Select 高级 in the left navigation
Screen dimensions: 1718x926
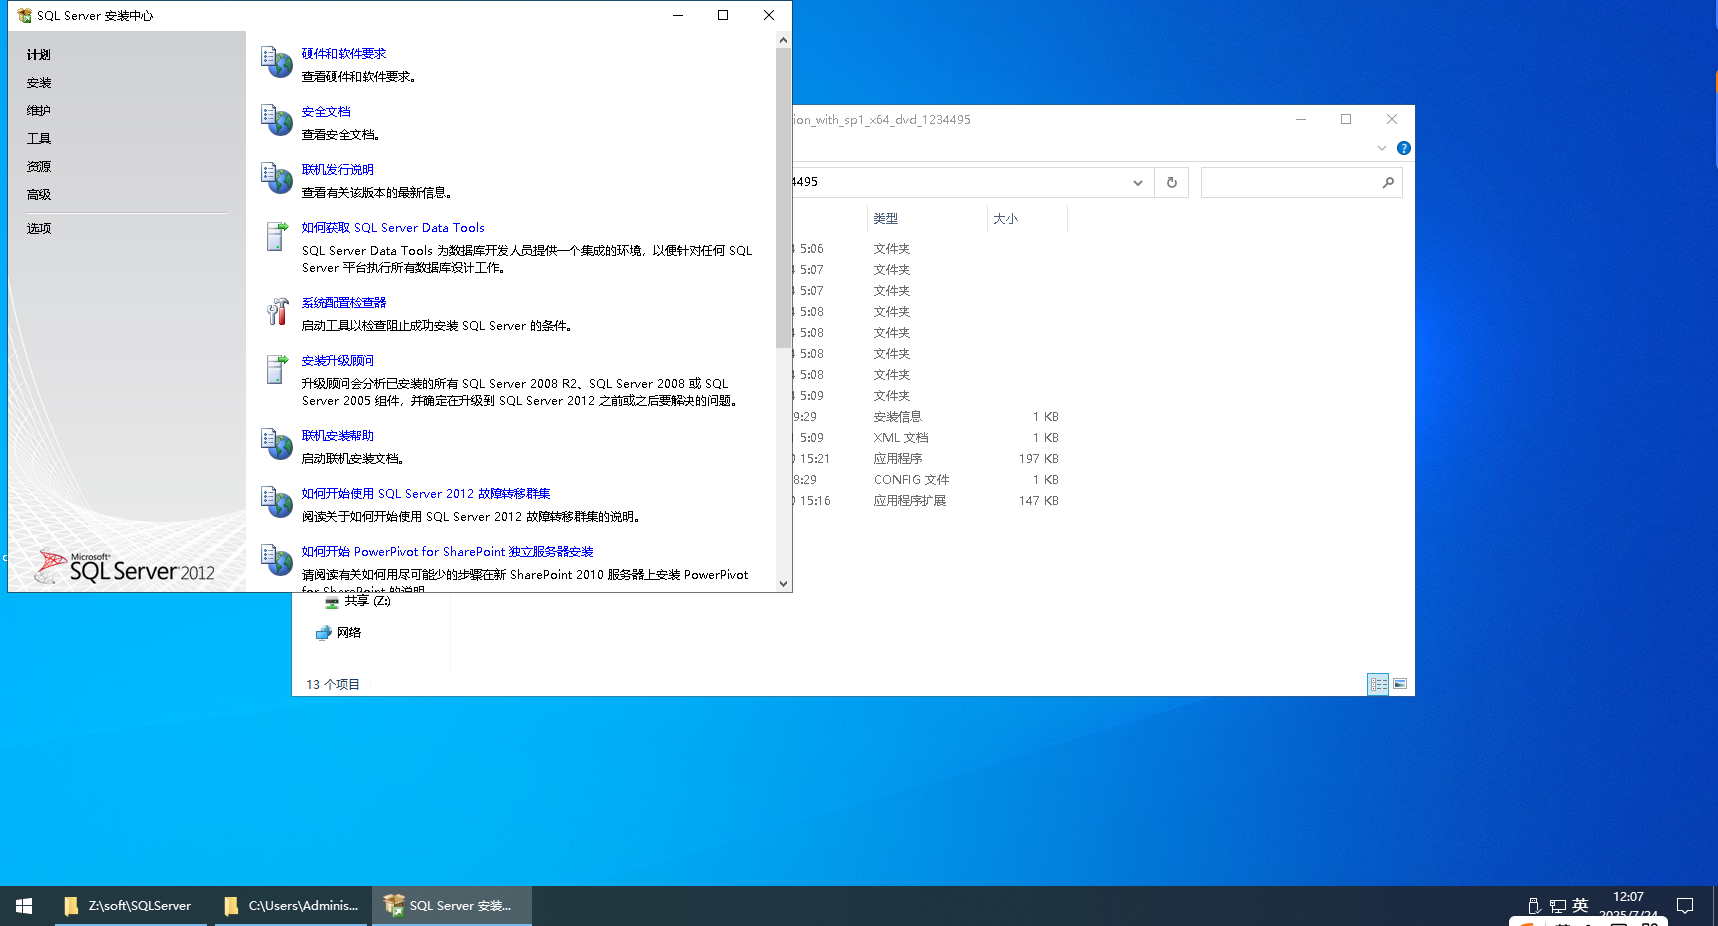pyautogui.click(x=39, y=195)
